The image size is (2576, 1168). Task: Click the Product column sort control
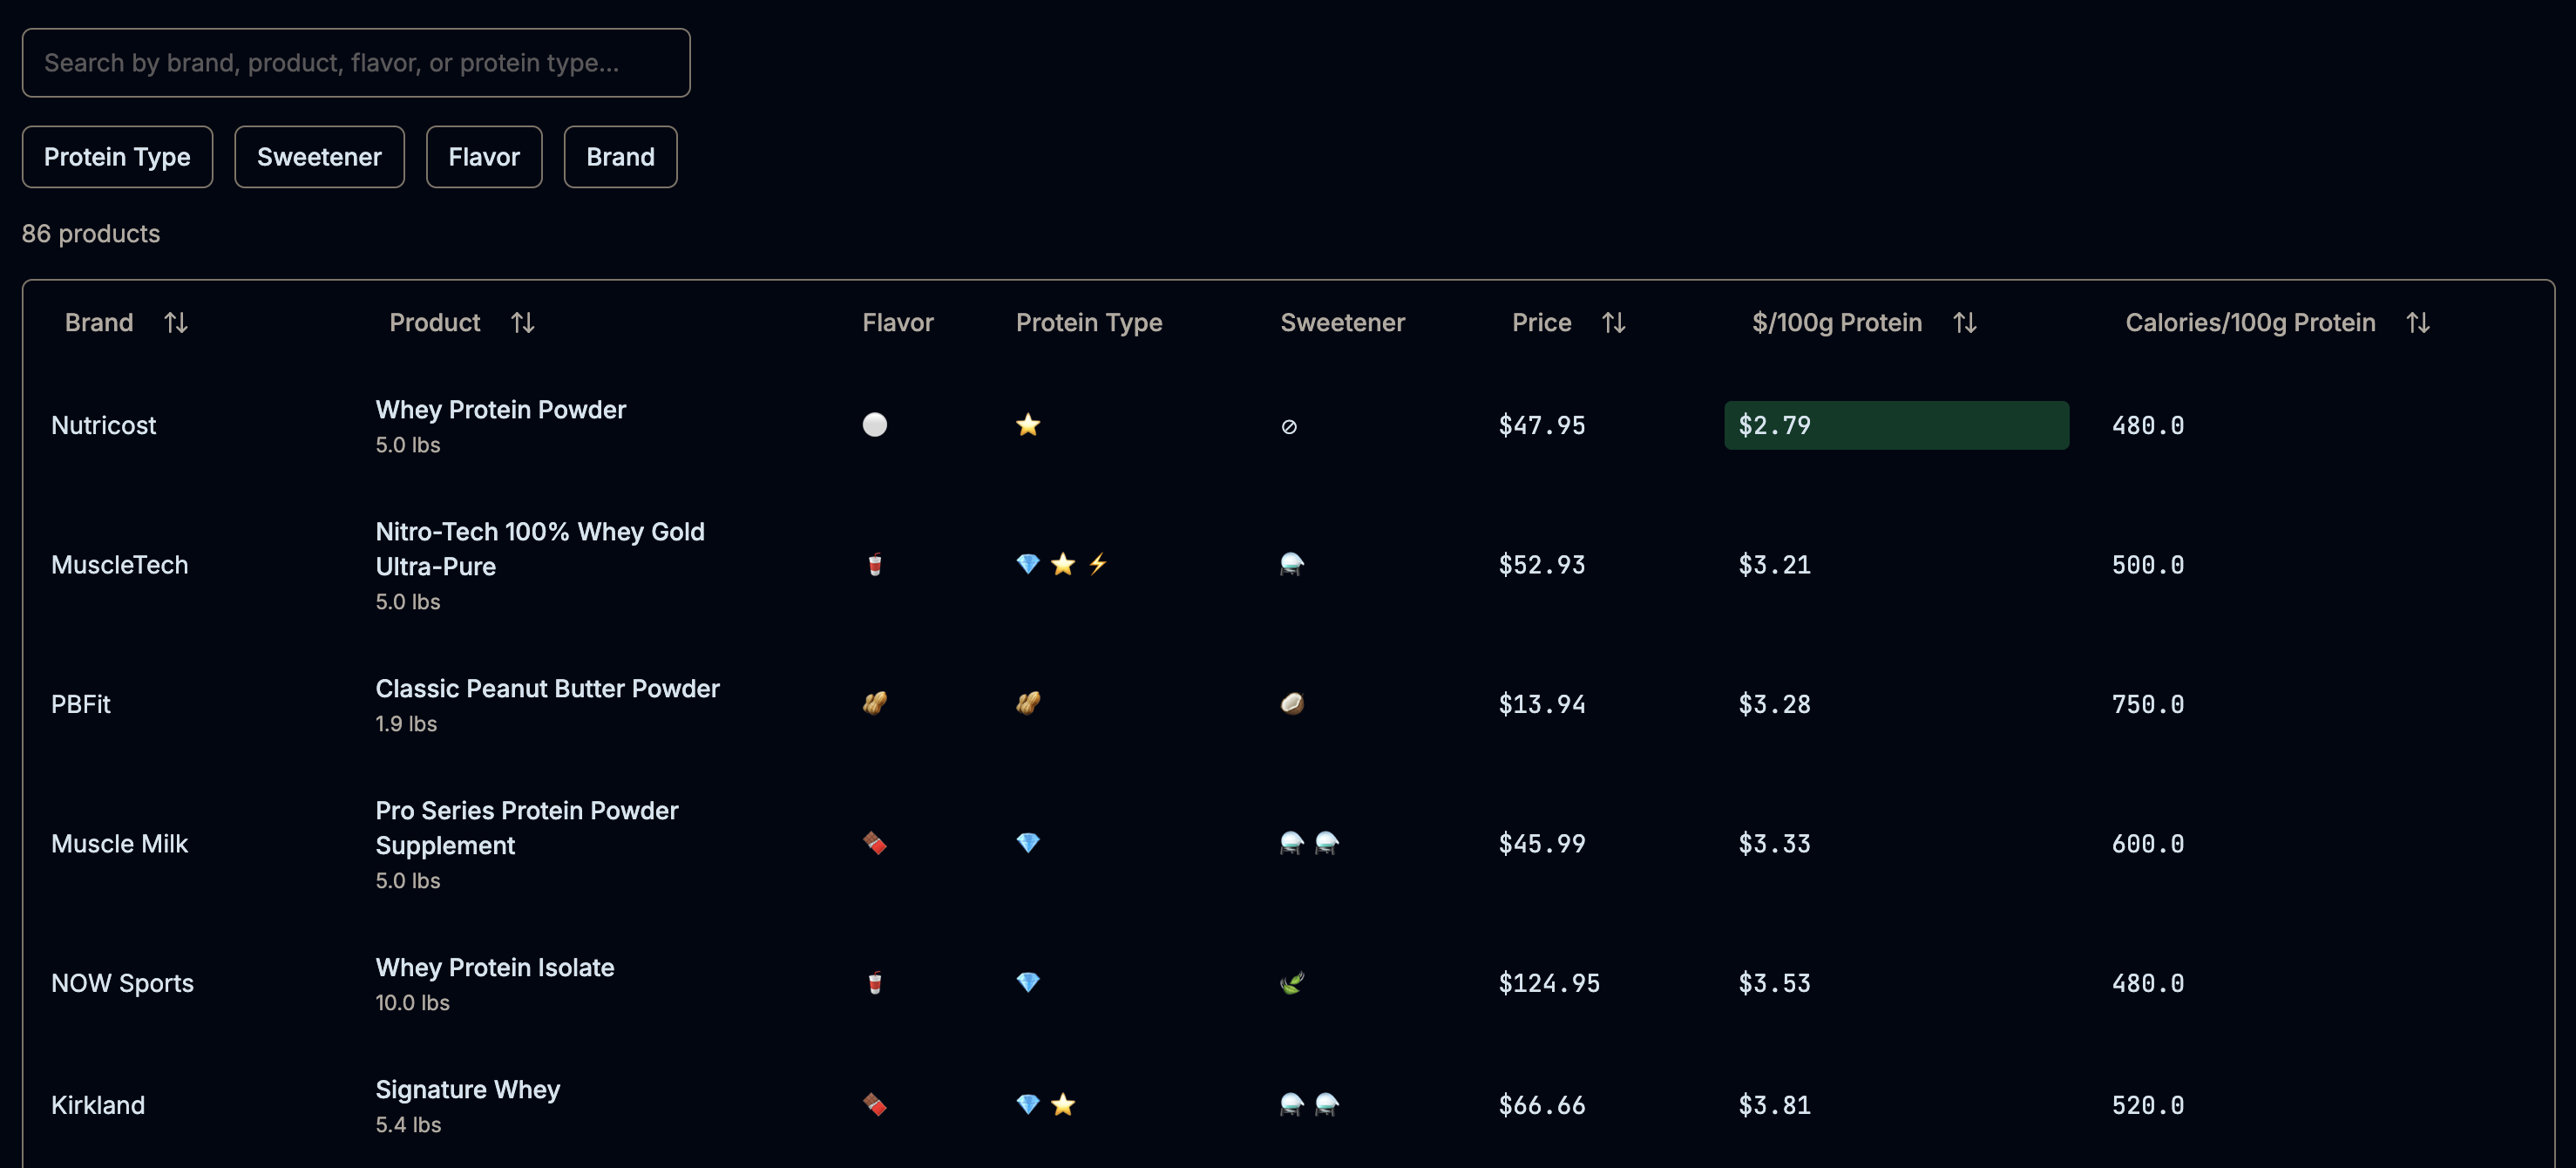pos(522,322)
